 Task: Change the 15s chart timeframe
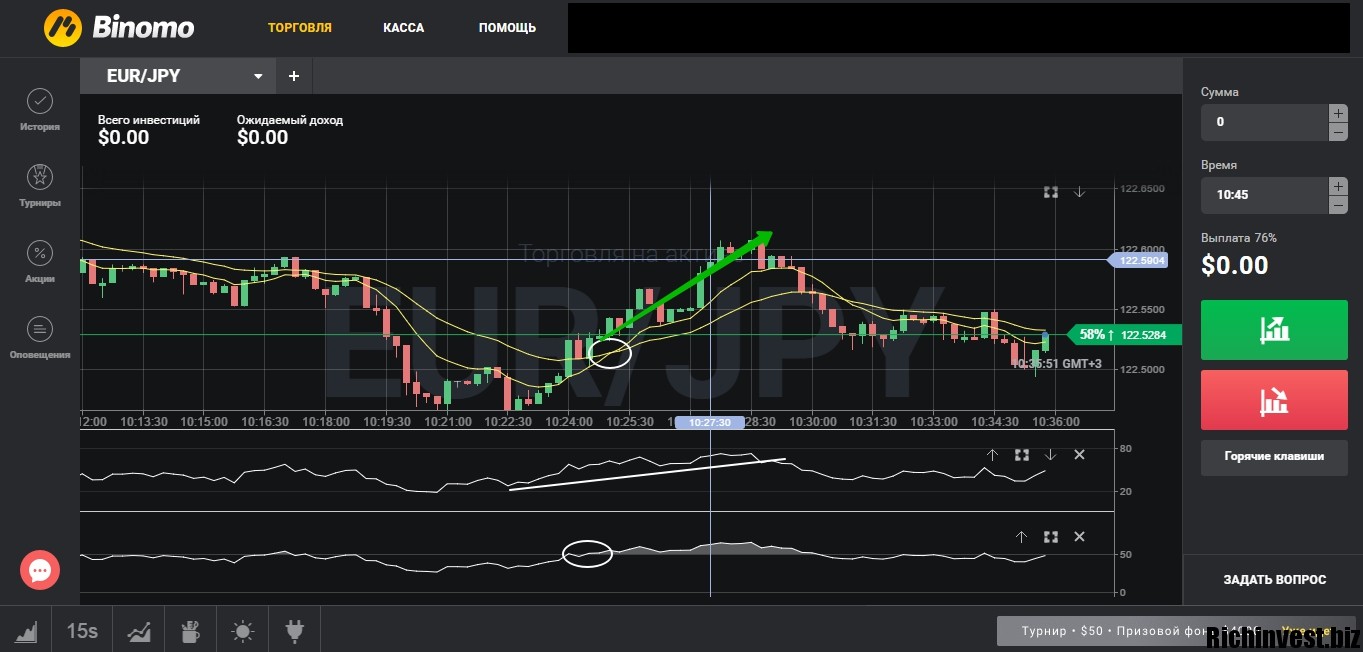82,631
